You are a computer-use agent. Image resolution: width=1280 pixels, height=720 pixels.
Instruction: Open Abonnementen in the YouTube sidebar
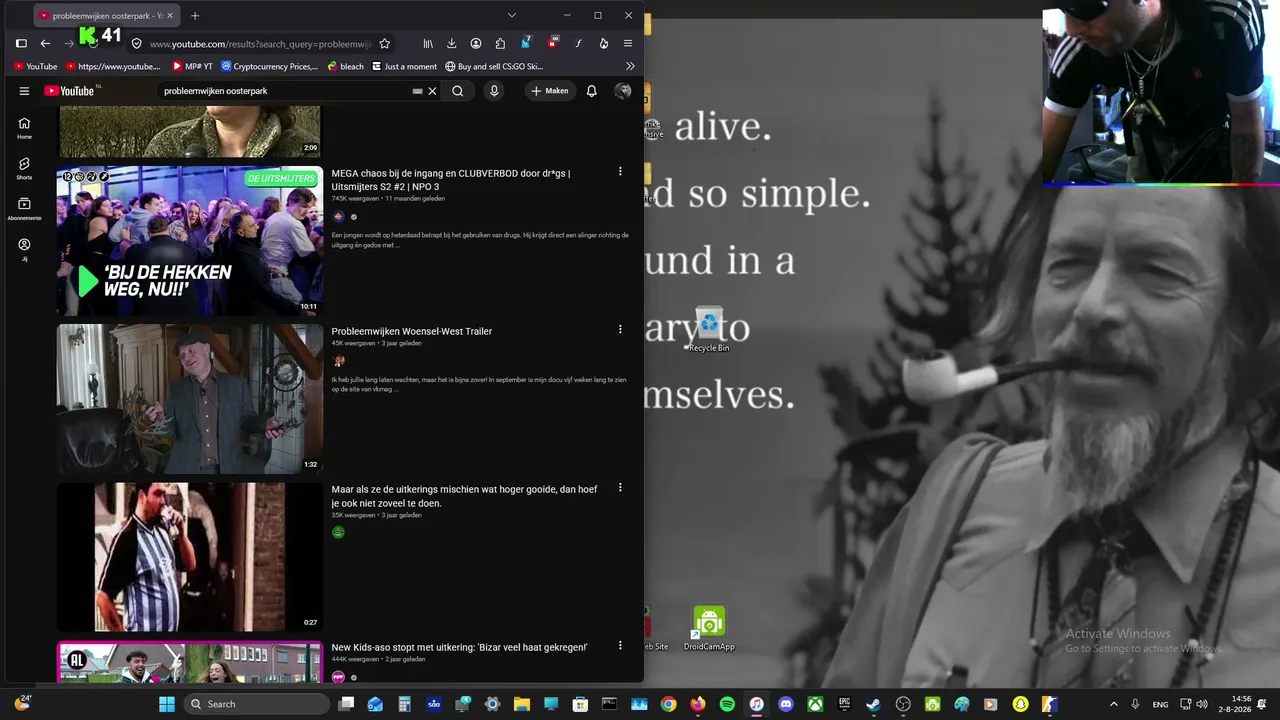[24, 209]
